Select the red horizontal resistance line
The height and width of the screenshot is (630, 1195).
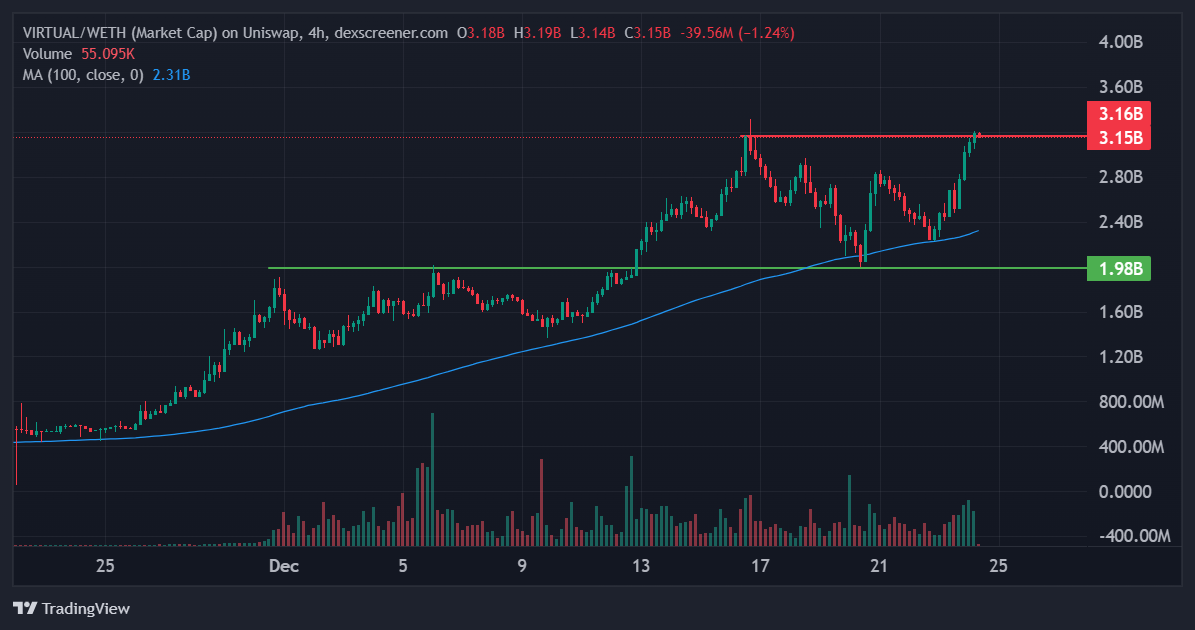(900, 135)
